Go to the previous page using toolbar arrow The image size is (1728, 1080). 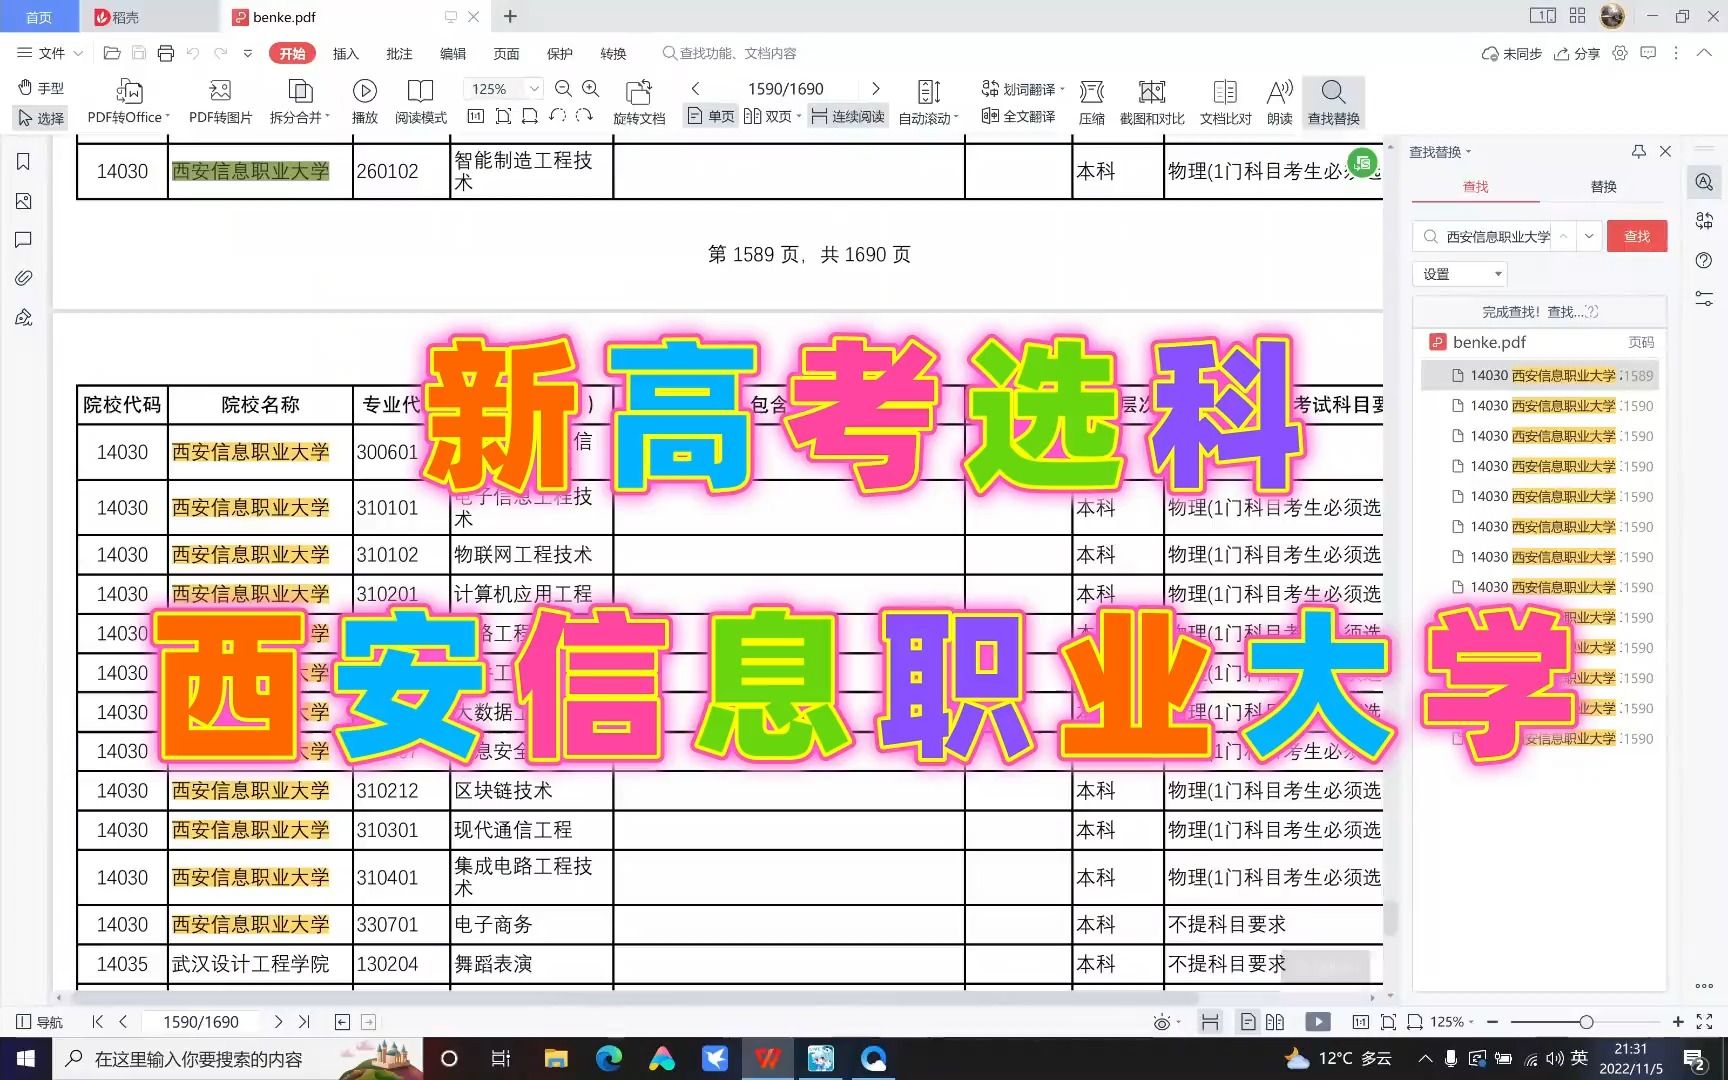click(x=696, y=89)
